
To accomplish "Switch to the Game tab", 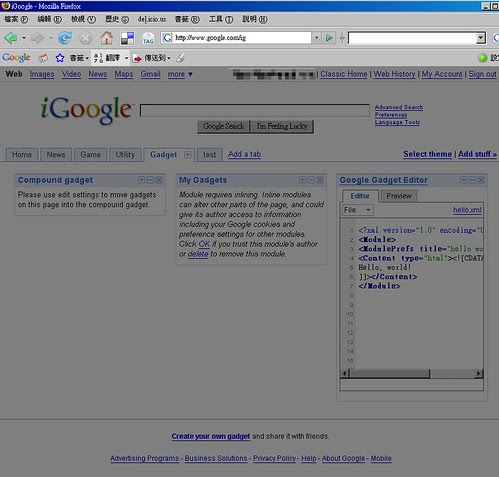I will (90, 155).
